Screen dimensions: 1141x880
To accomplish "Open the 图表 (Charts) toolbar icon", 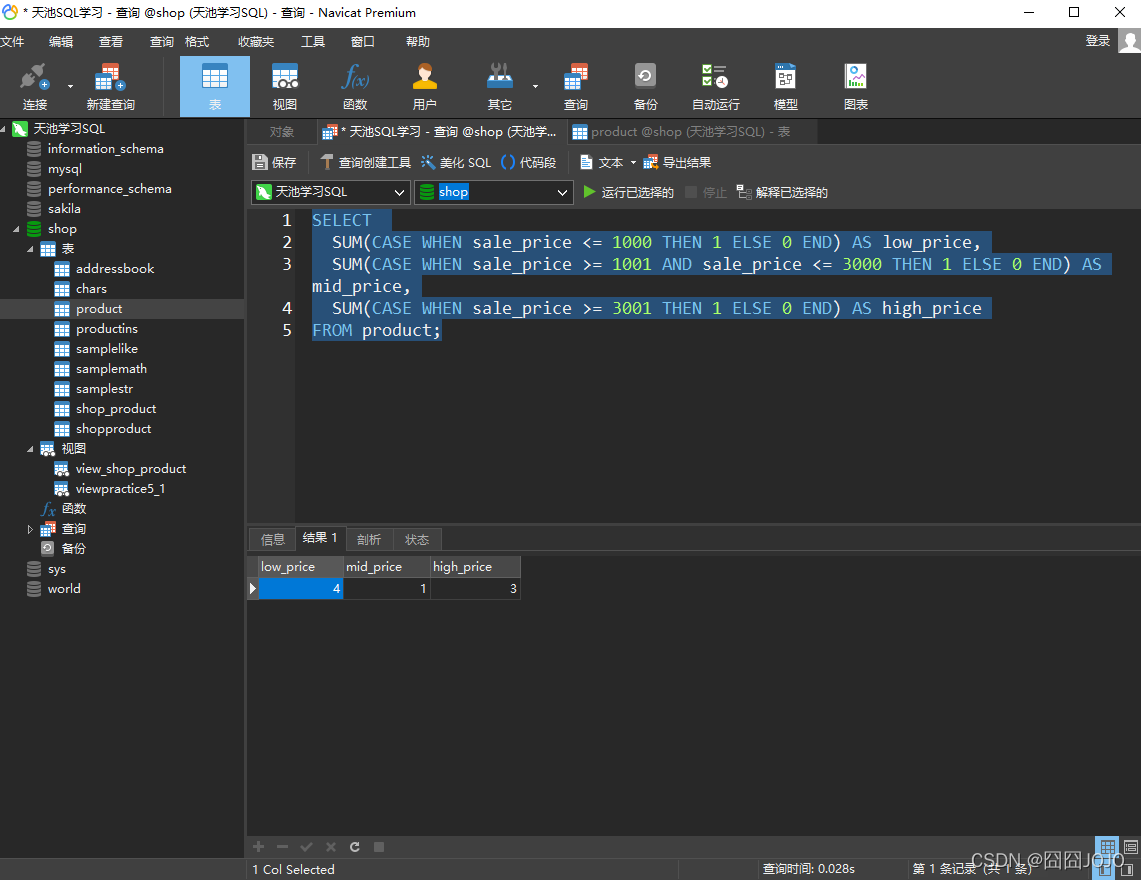I will click(x=856, y=87).
